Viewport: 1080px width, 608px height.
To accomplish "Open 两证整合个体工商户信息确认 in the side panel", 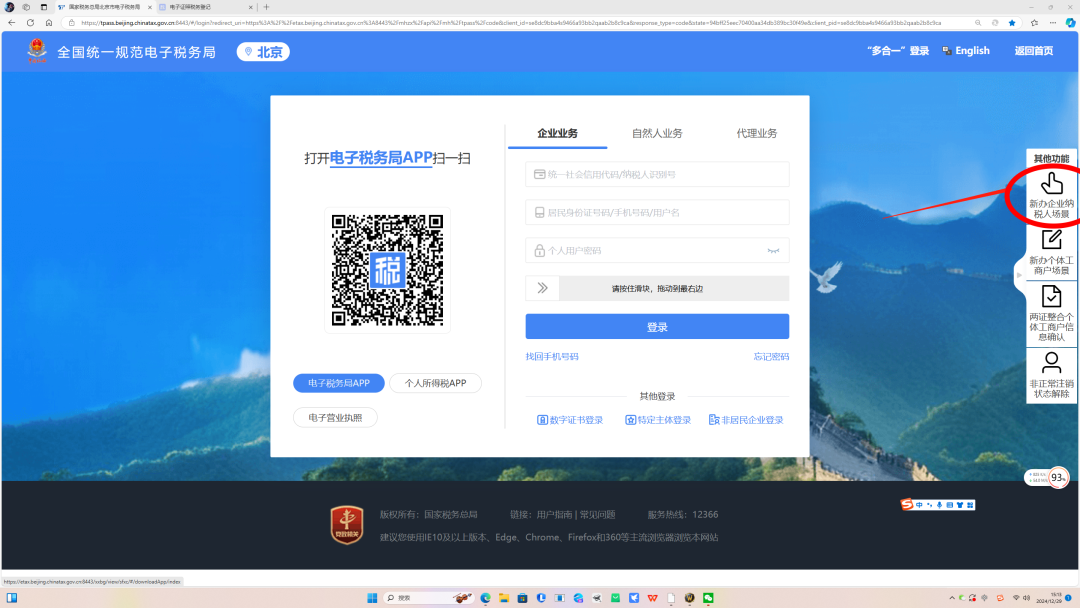I will coord(1051,312).
